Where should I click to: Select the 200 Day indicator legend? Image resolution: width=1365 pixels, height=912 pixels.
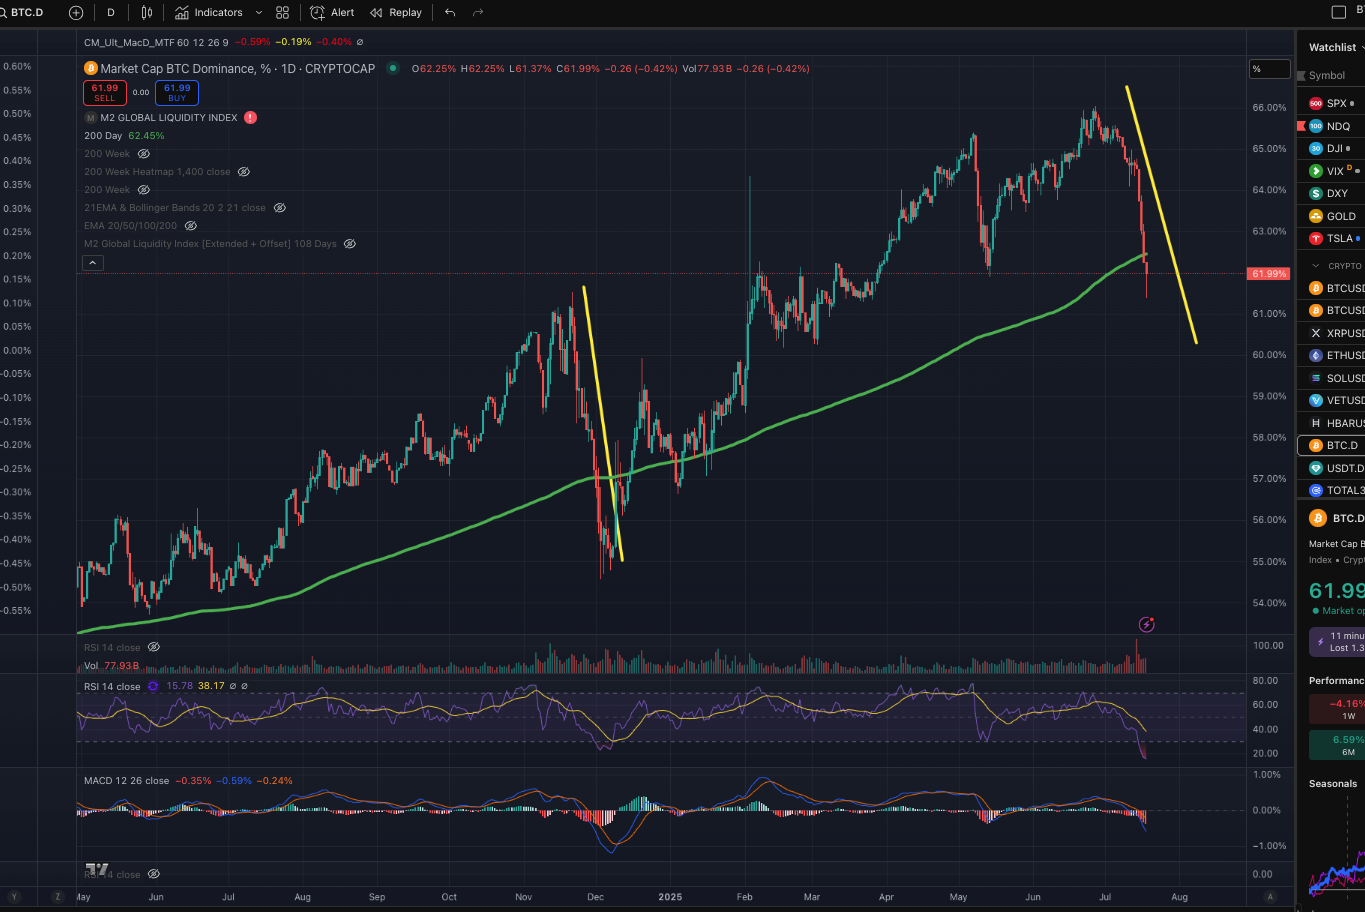pos(103,135)
